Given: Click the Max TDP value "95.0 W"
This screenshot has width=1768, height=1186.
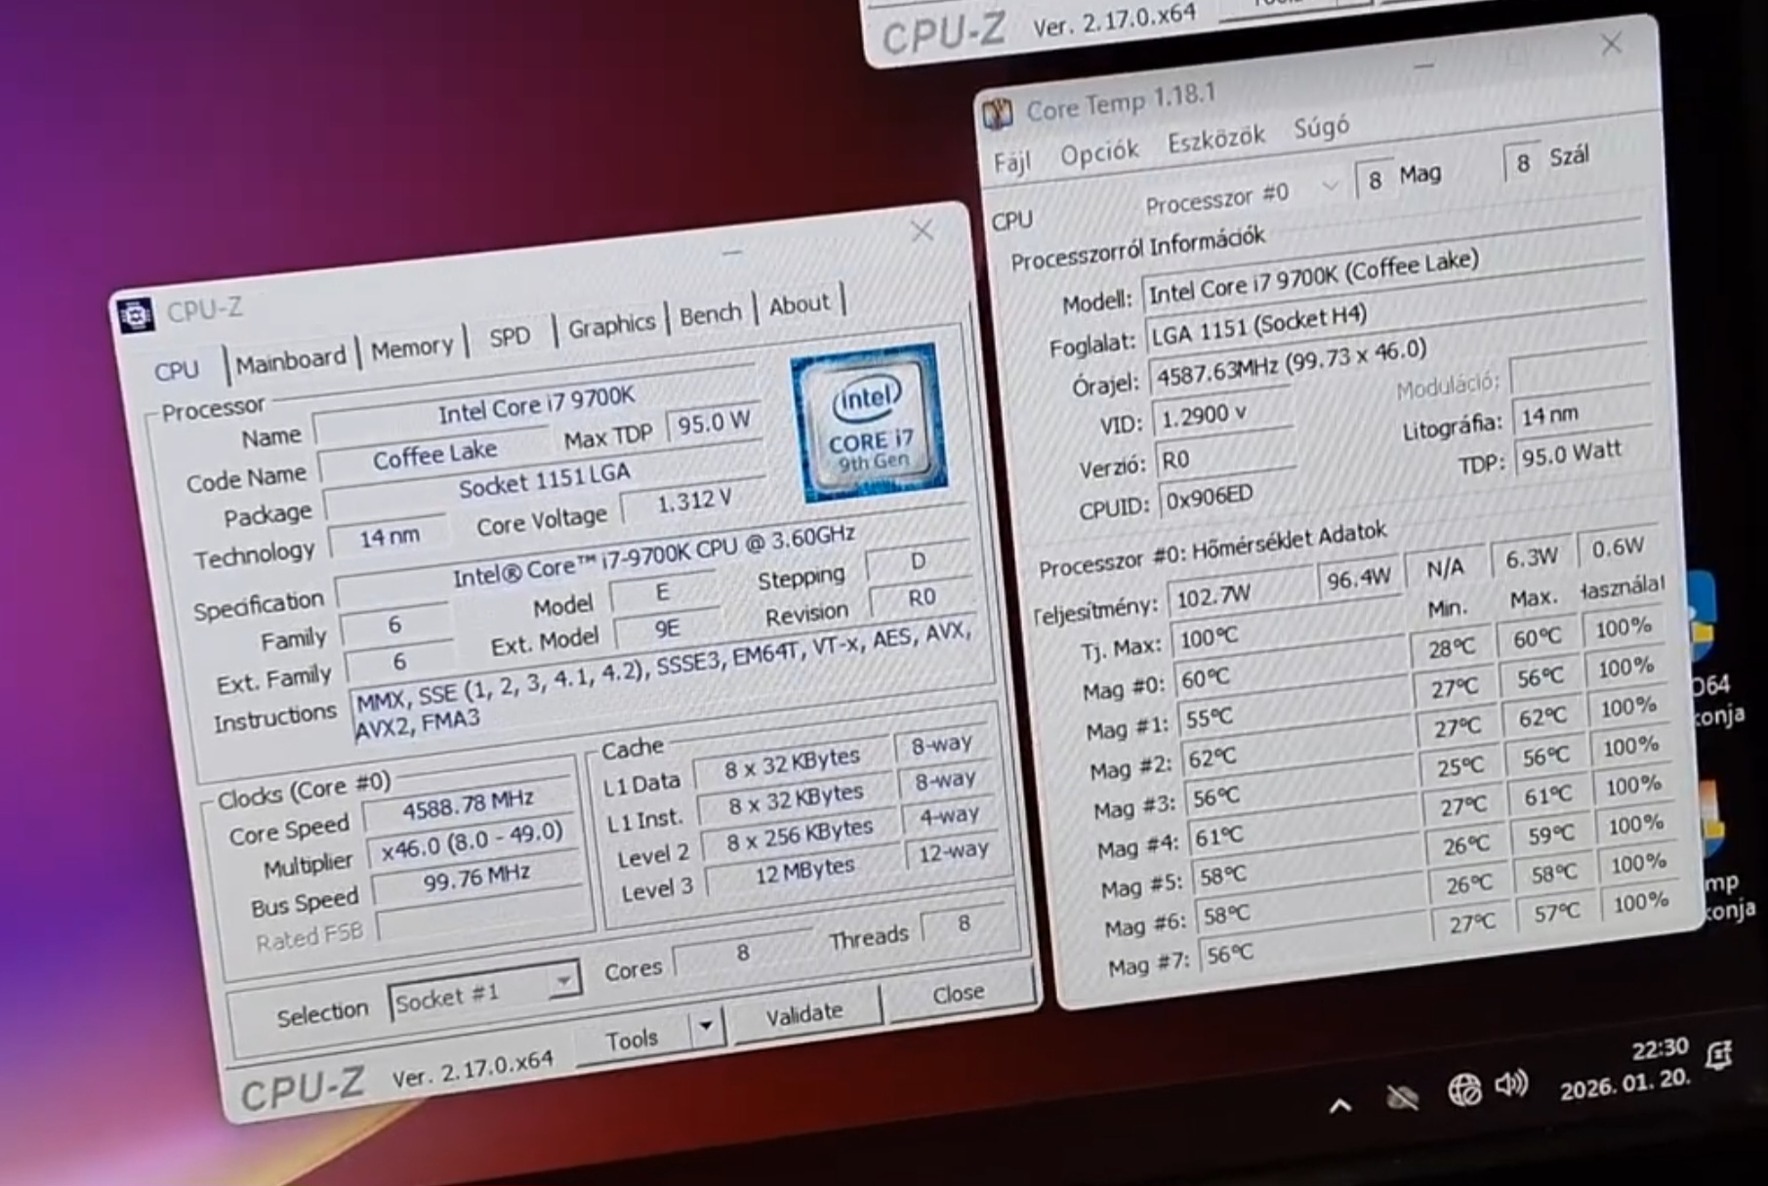Looking at the screenshot, I should click(x=714, y=423).
